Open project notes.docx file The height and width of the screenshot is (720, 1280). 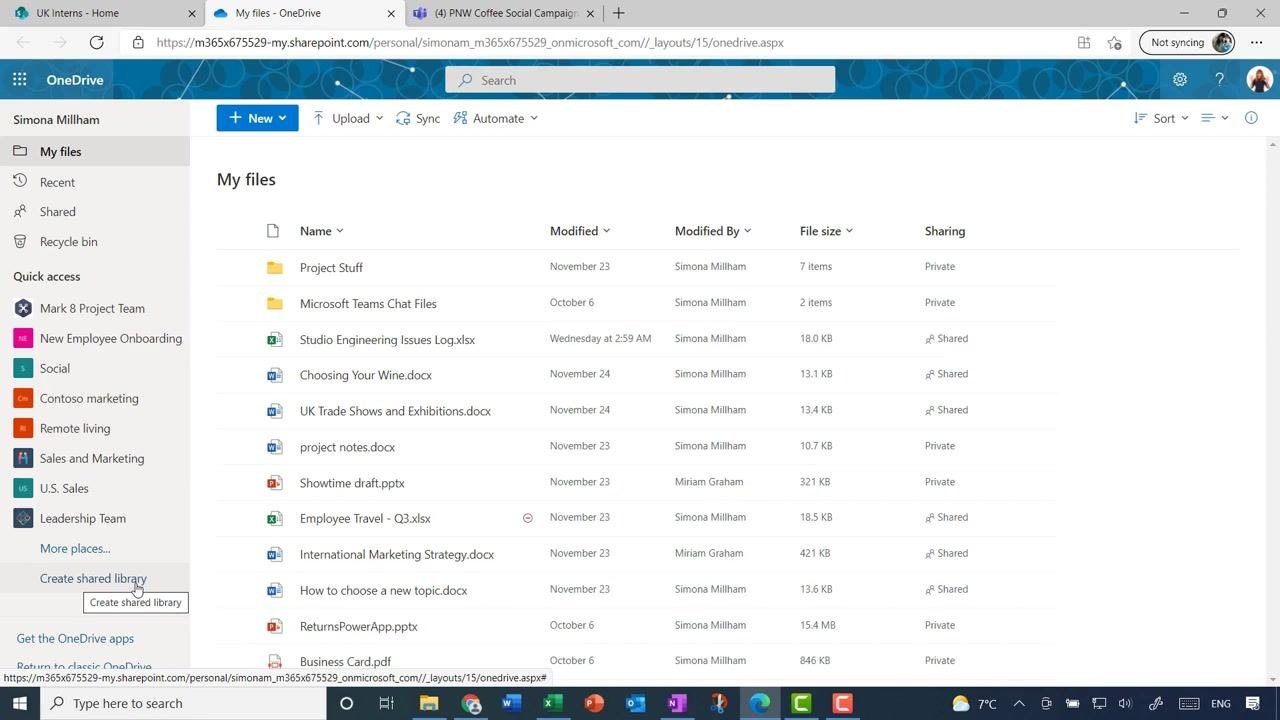coord(347,447)
